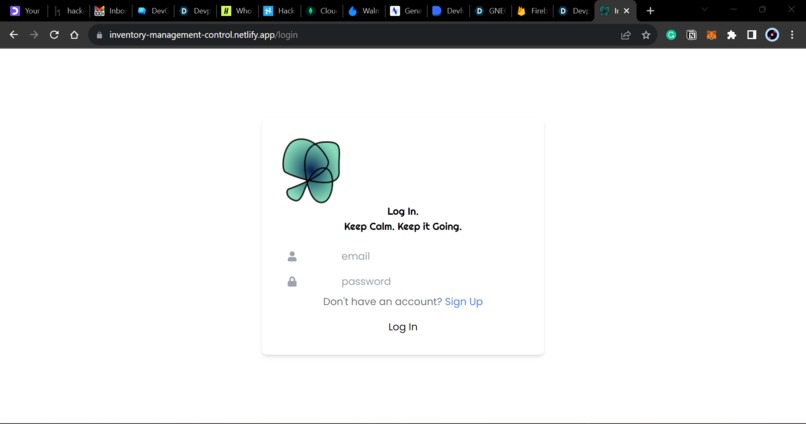Open the Chrome profile avatar

tap(772, 35)
